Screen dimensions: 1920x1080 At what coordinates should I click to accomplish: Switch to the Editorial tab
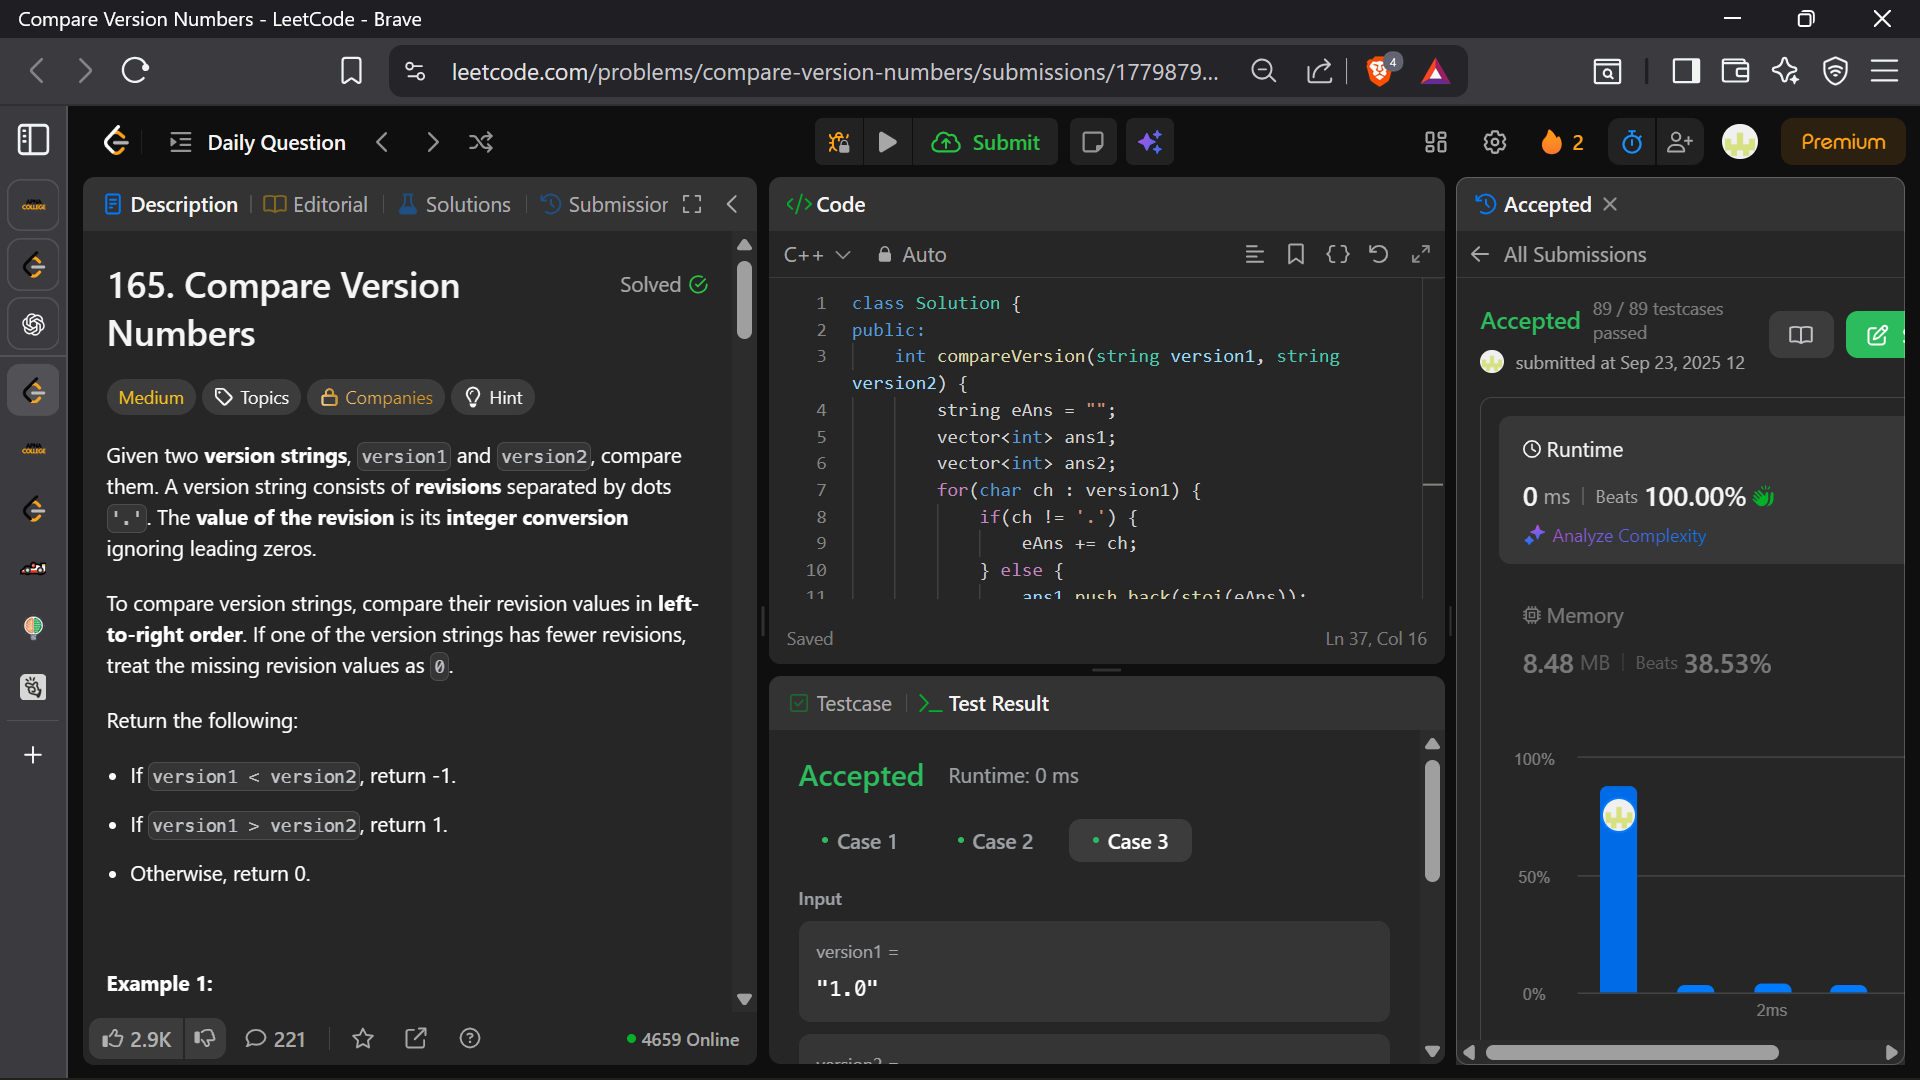pyautogui.click(x=316, y=204)
